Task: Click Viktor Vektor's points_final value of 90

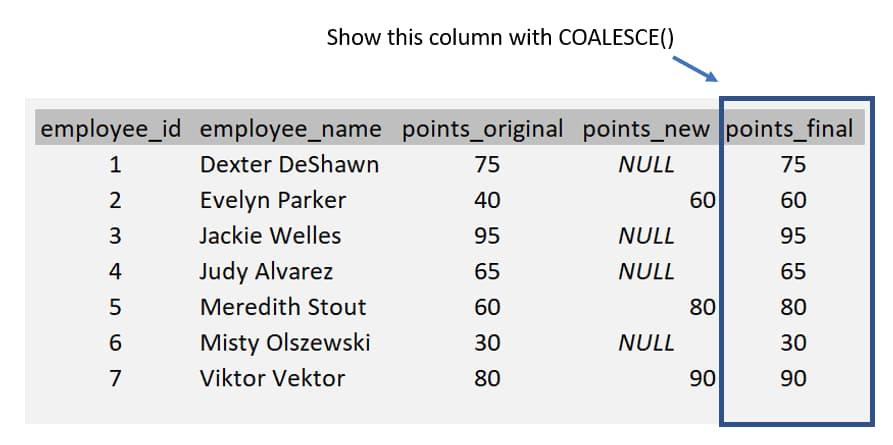Action: (x=793, y=378)
